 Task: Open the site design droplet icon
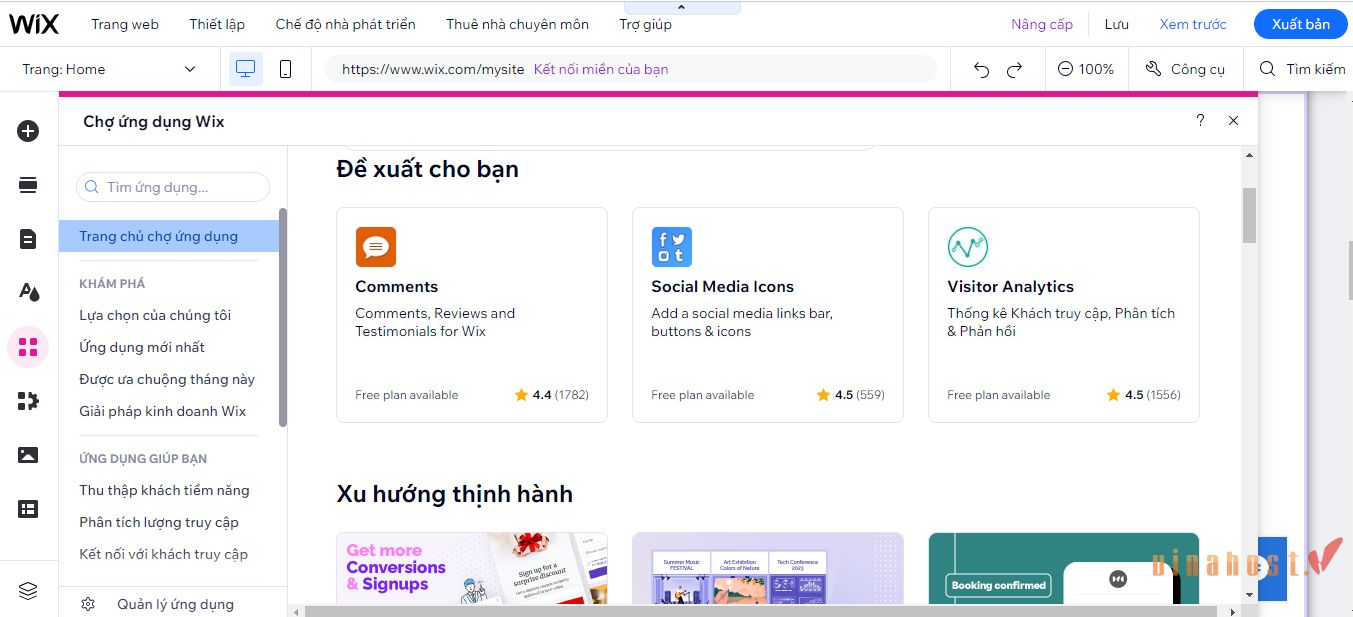click(28, 293)
